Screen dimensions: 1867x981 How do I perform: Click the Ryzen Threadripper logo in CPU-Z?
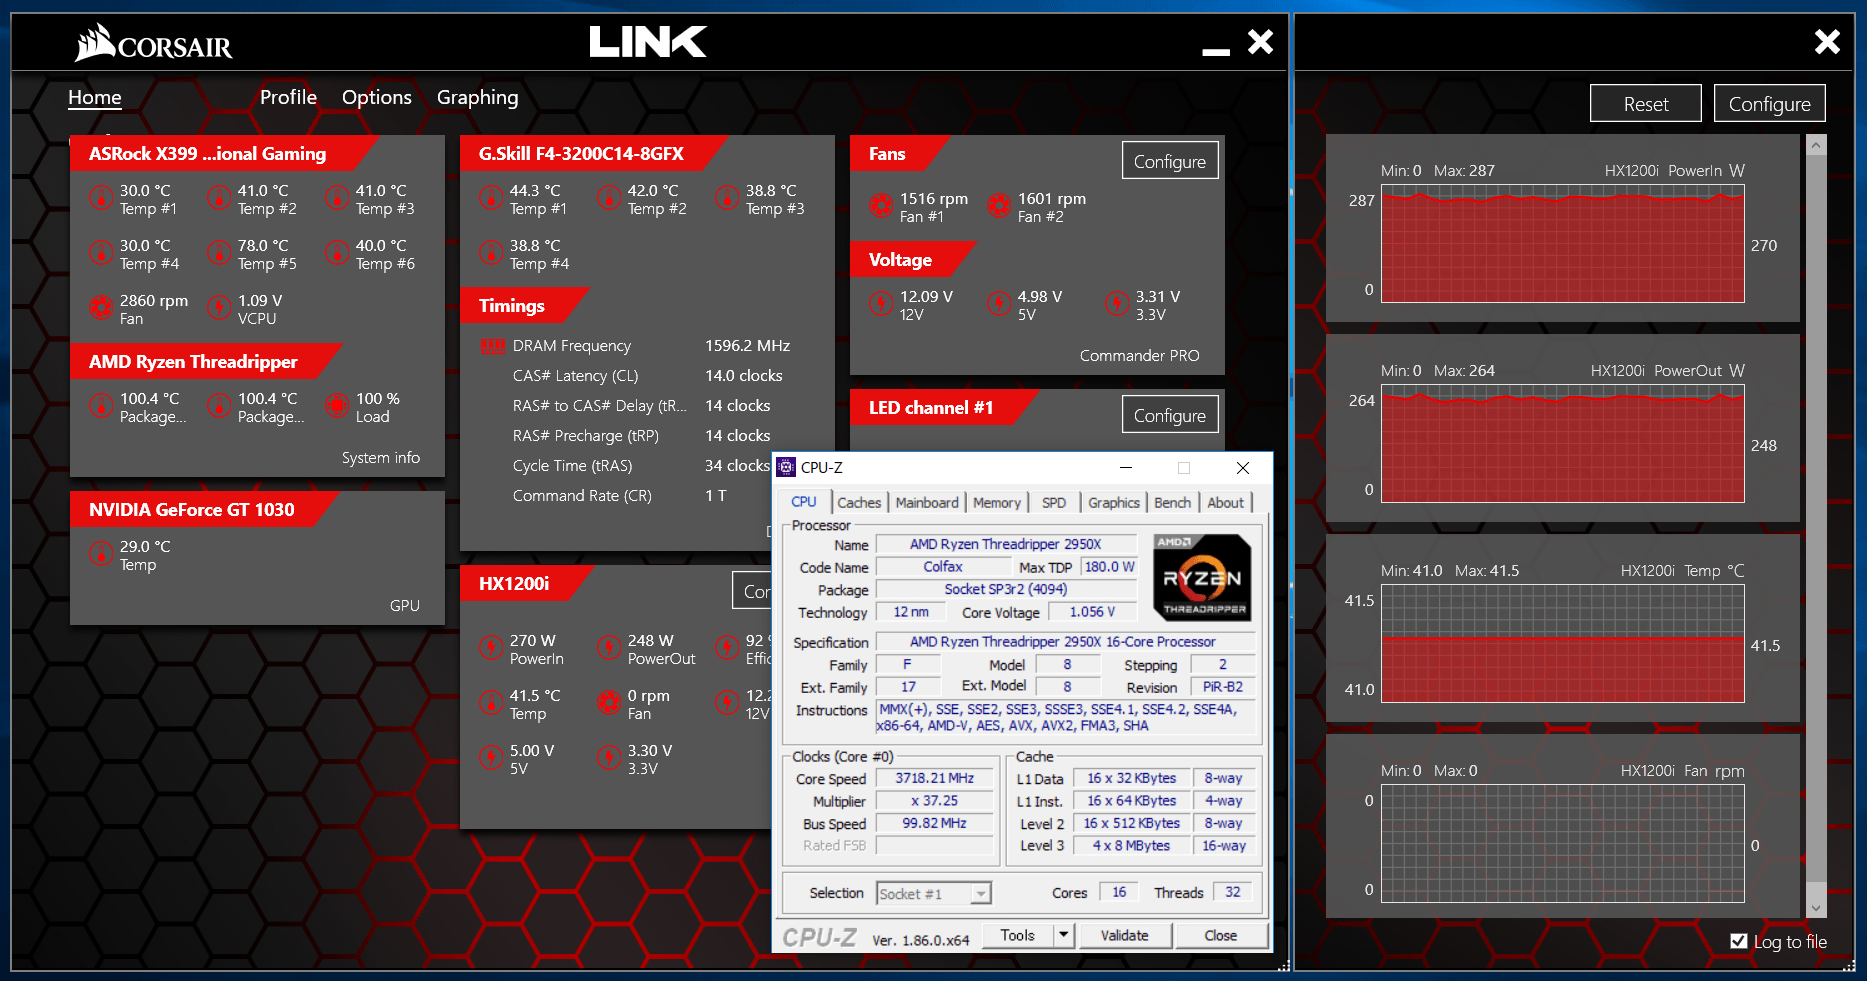pos(1202,578)
